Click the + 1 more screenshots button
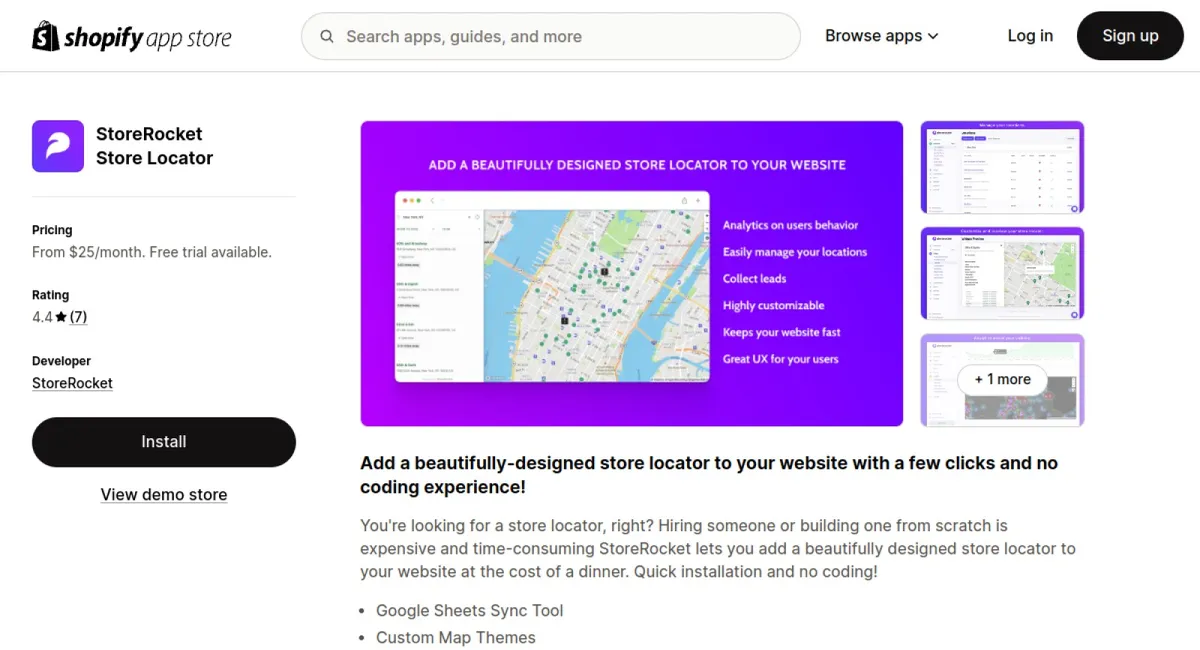The height and width of the screenshot is (650, 1200). point(1002,380)
